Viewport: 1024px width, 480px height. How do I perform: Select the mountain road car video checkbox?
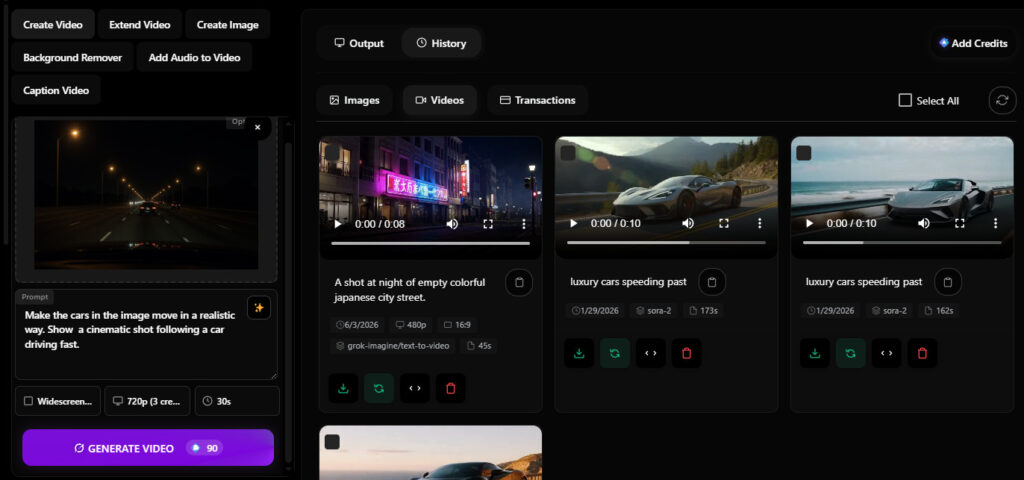(568, 153)
